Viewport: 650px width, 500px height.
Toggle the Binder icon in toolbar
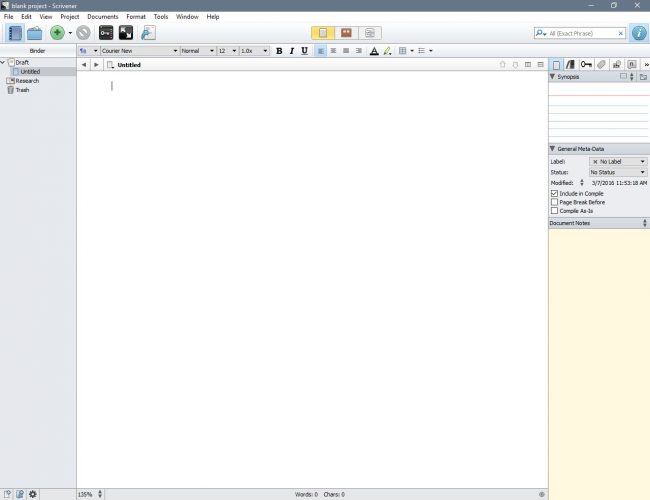coord(15,33)
